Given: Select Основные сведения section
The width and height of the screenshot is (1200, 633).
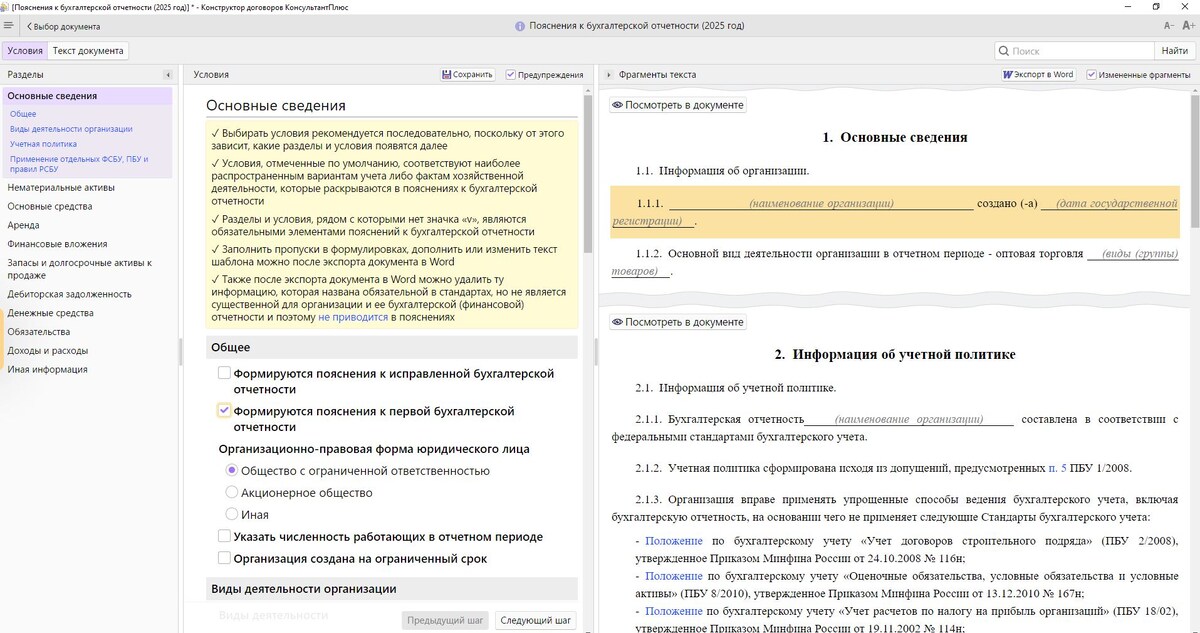Looking at the screenshot, I should coord(88,96).
